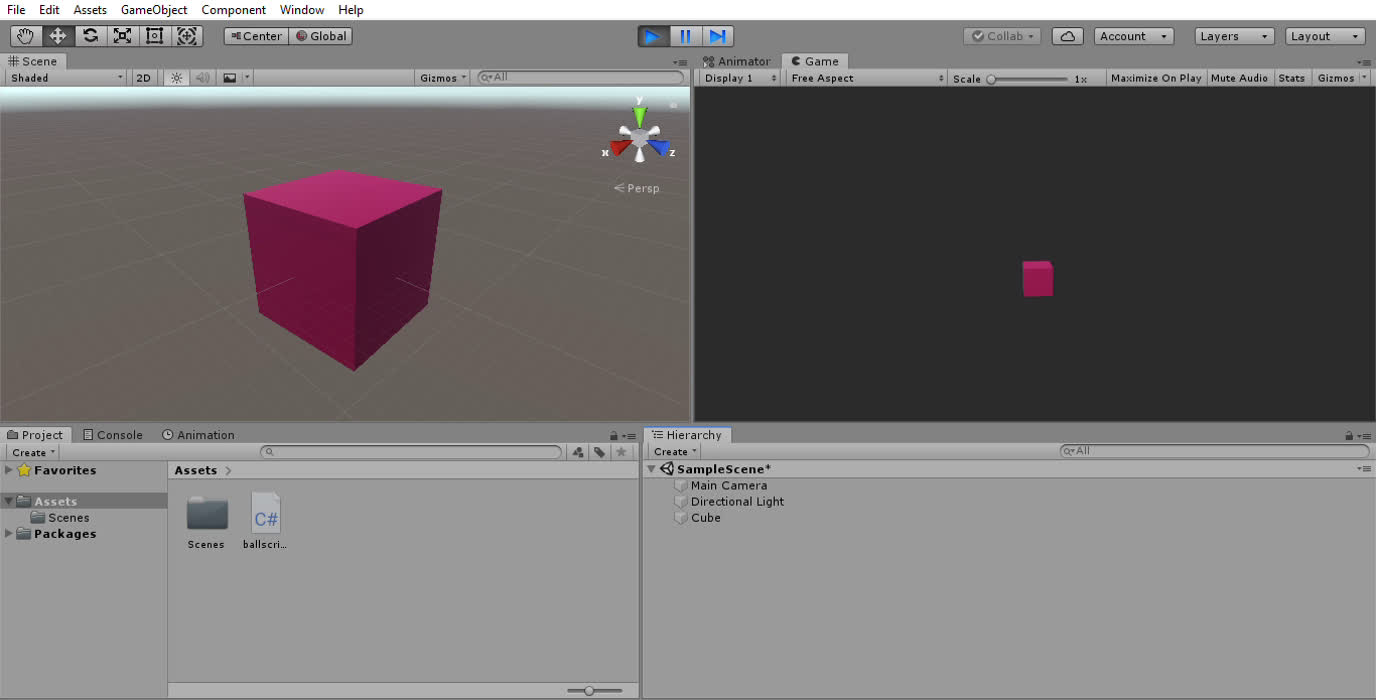Open the GameObject menu
This screenshot has height=700, width=1376.
coord(154,10)
